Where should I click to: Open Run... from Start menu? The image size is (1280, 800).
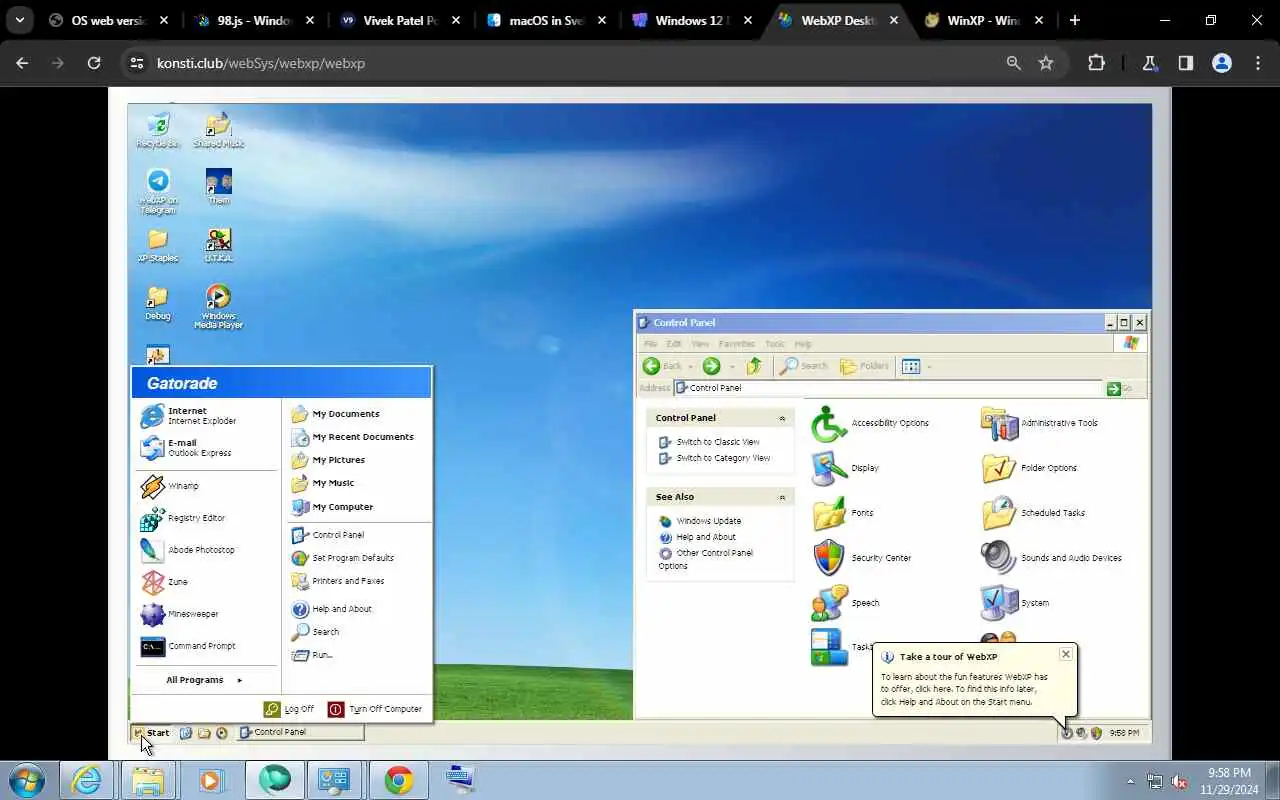(x=312, y=655)
